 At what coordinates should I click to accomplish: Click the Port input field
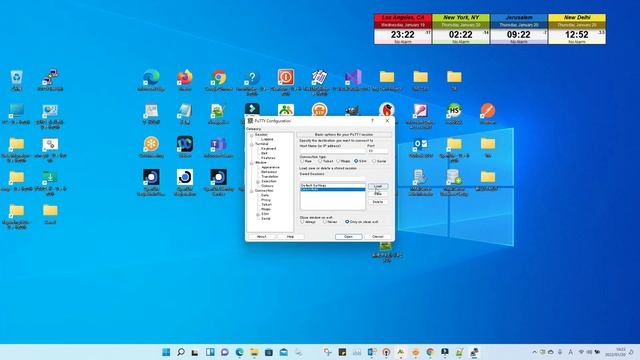point(378,151)
